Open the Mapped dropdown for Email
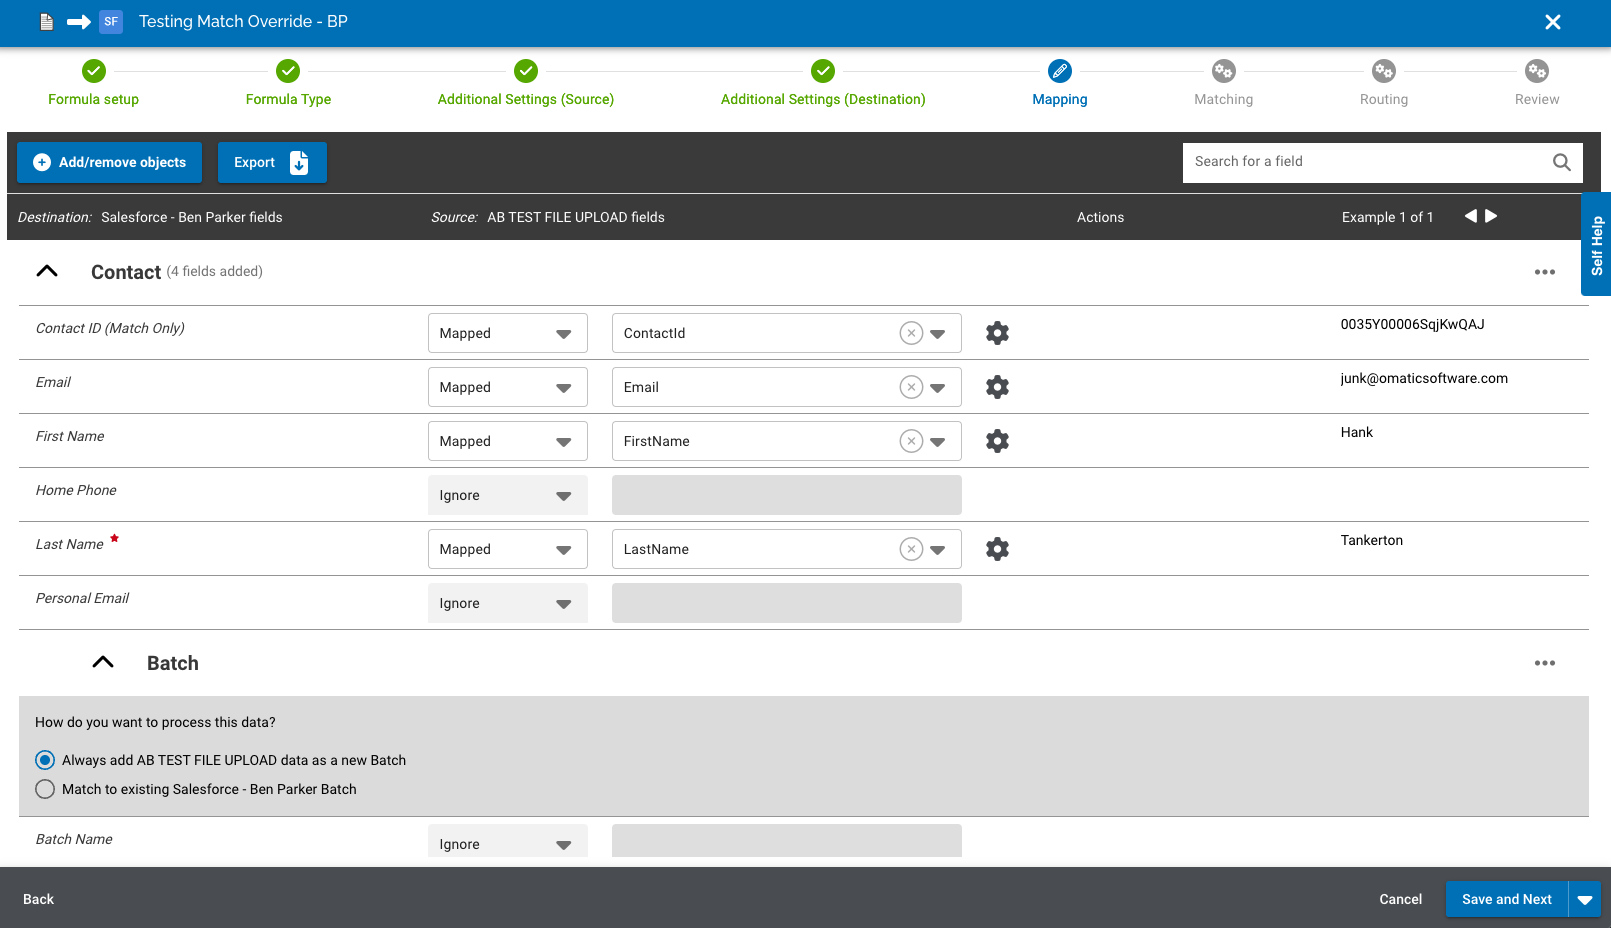 point(562,386)
